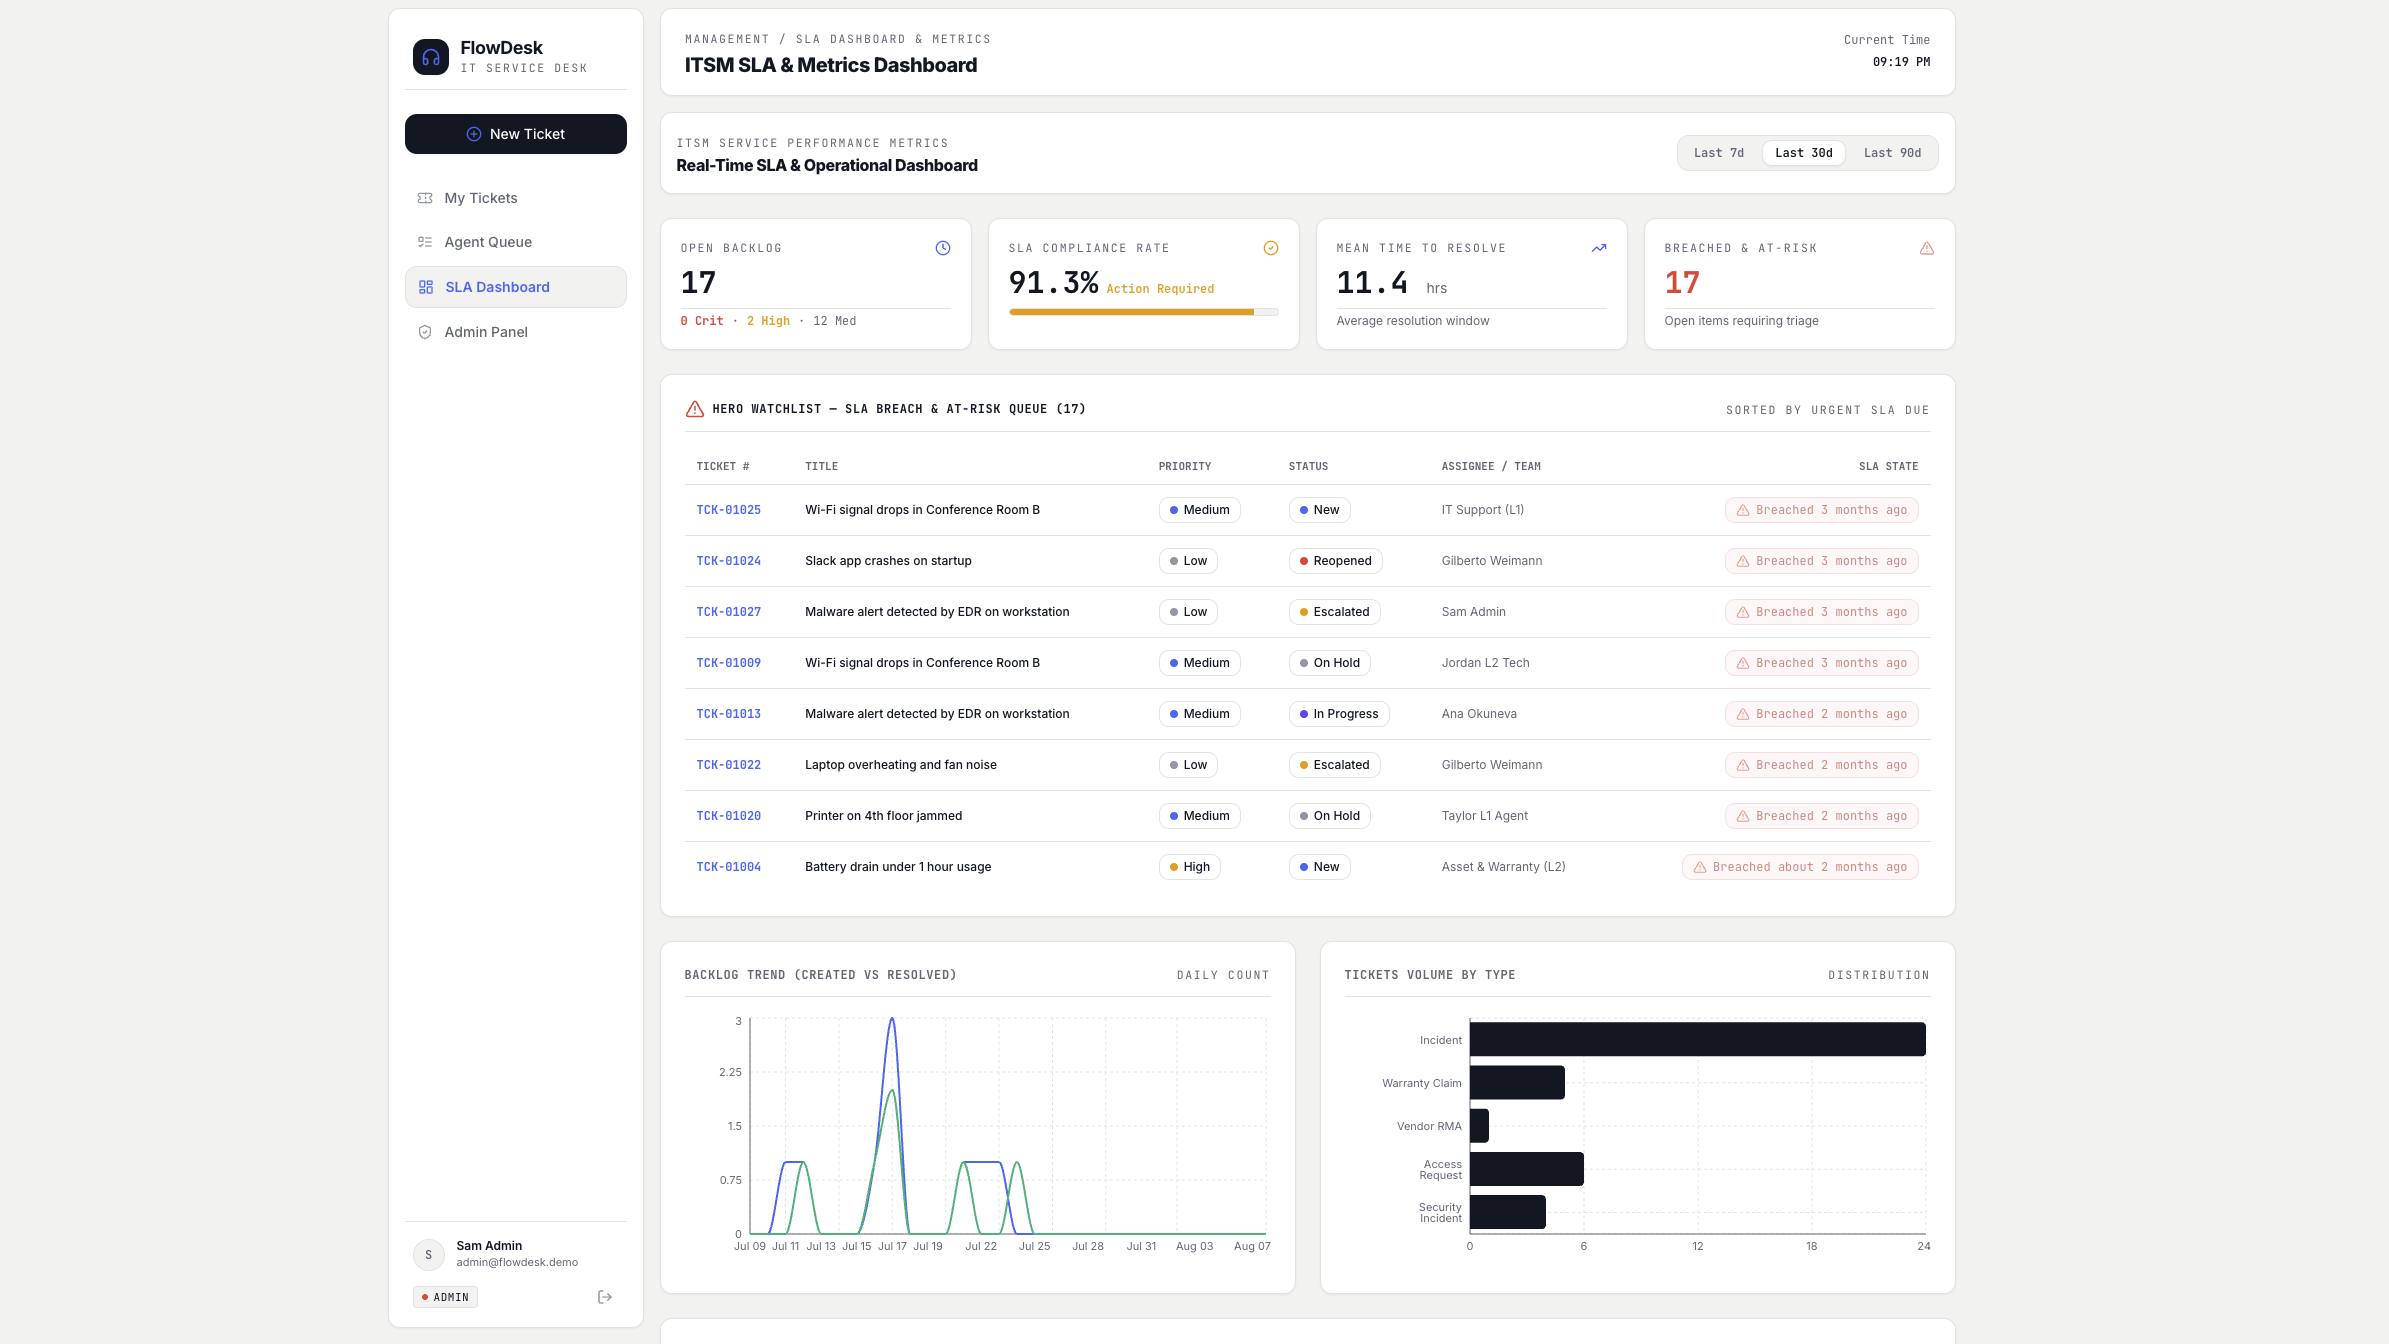Select the Last 30d range
The height and width of the screenshot is (1344, 2389).
[x=1804, y=153]
